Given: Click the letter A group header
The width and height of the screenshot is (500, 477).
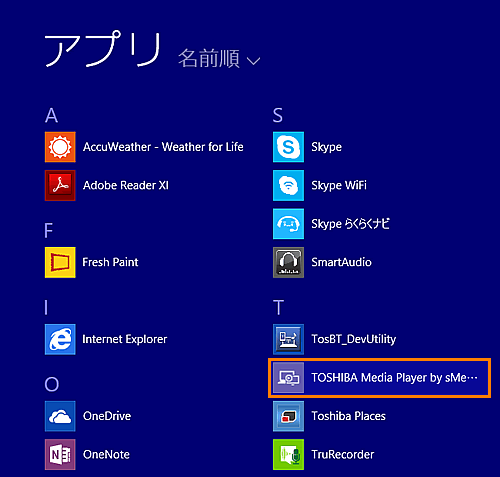Looking at the screenshot, I should pyautogui.click(x=51, y=116).
